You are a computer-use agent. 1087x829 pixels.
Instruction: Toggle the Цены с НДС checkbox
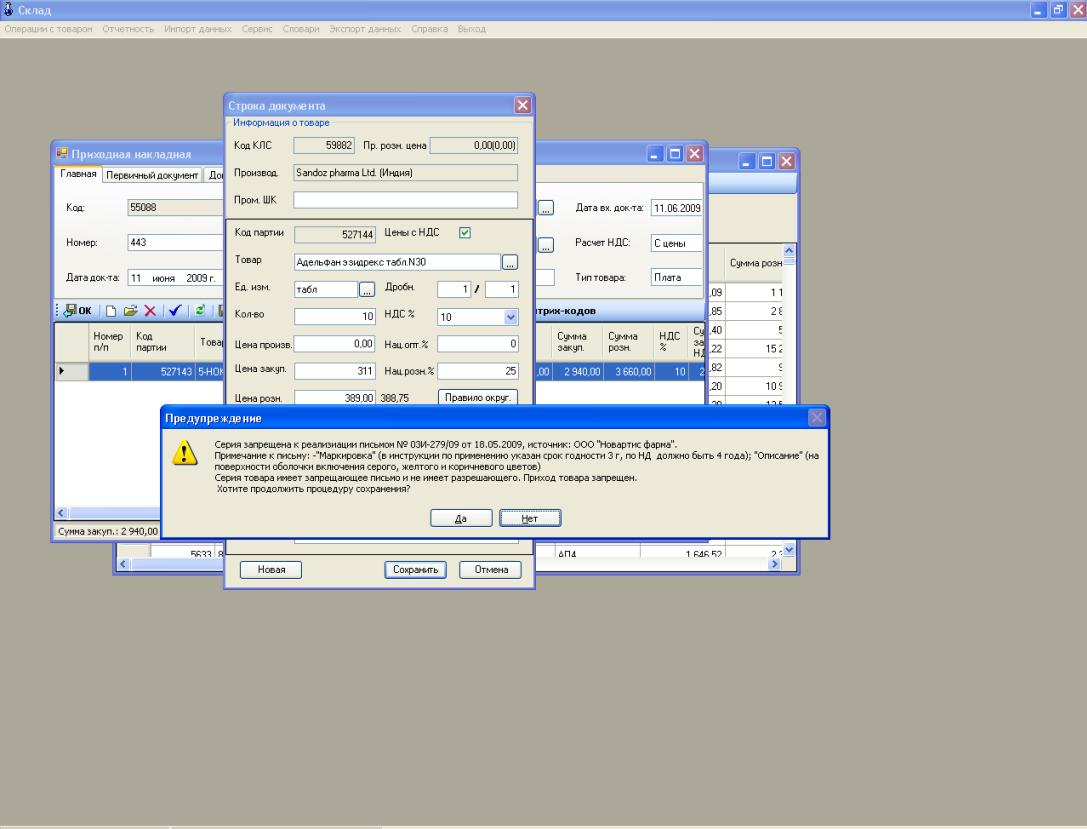click(463, 234)
